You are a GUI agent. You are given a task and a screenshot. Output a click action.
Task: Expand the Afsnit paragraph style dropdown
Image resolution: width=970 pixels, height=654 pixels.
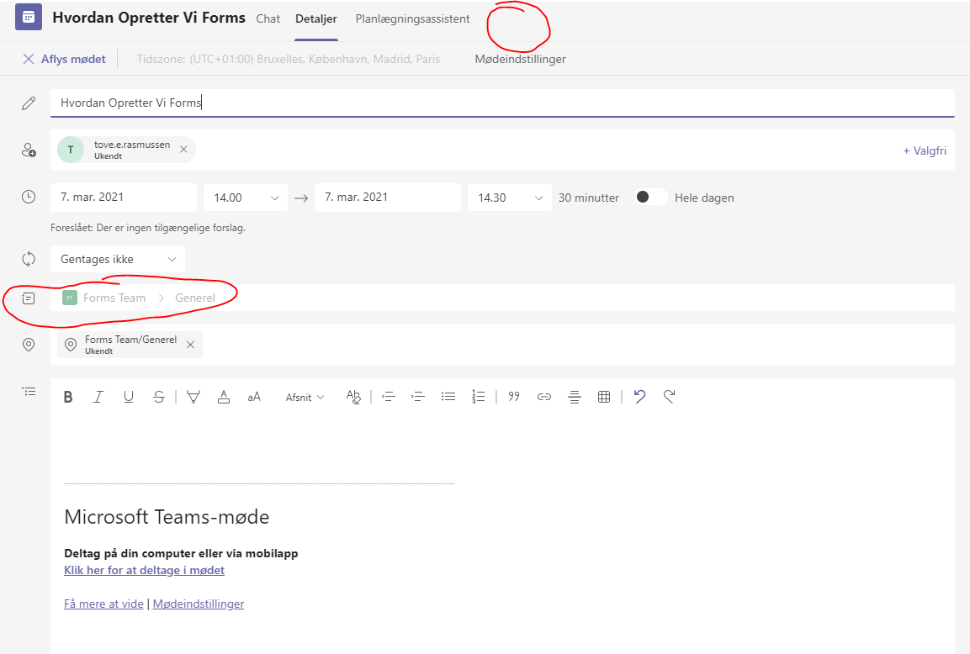coord(304,397)
